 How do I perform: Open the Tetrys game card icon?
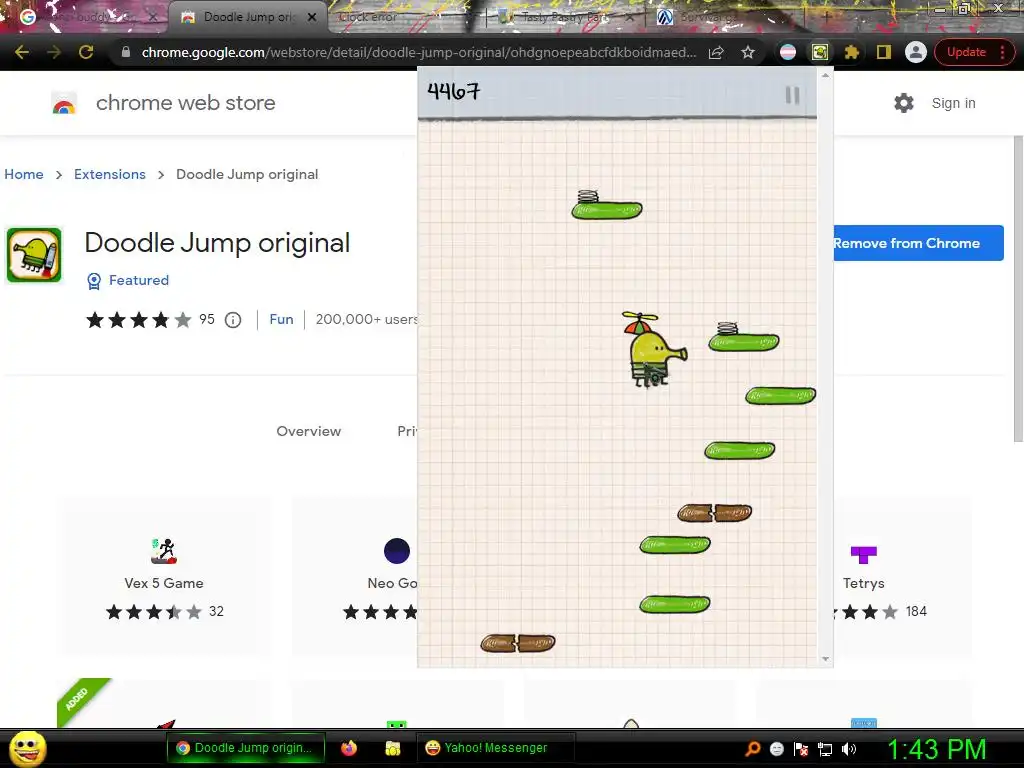(x=863, y=554)
